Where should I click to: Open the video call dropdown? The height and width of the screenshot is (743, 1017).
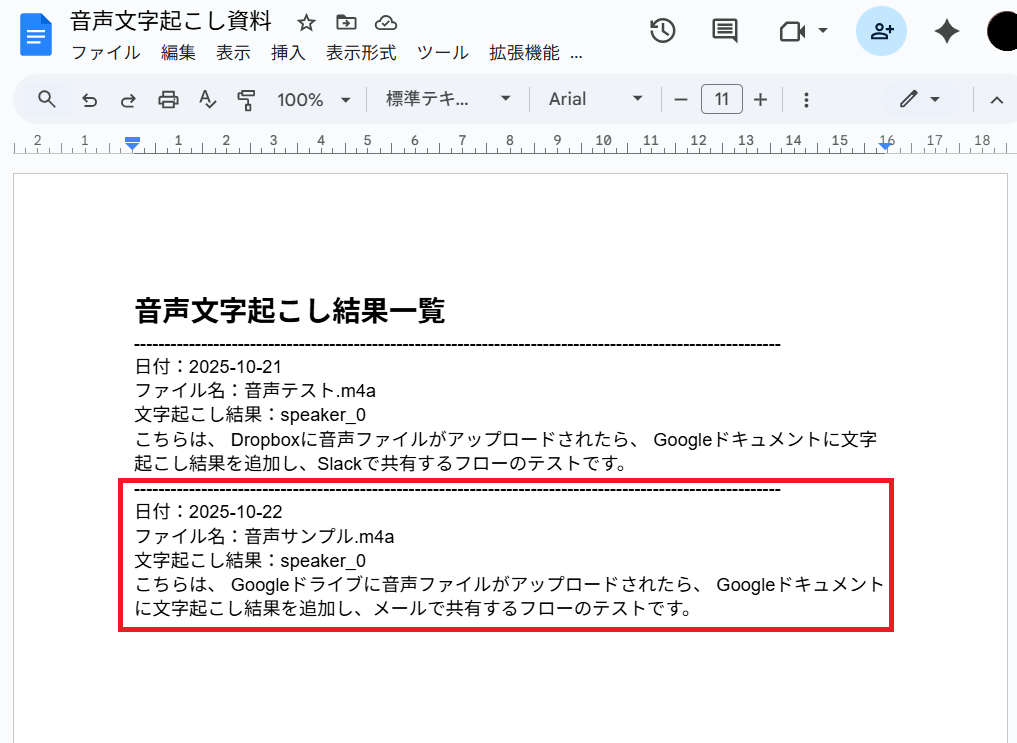804,31
